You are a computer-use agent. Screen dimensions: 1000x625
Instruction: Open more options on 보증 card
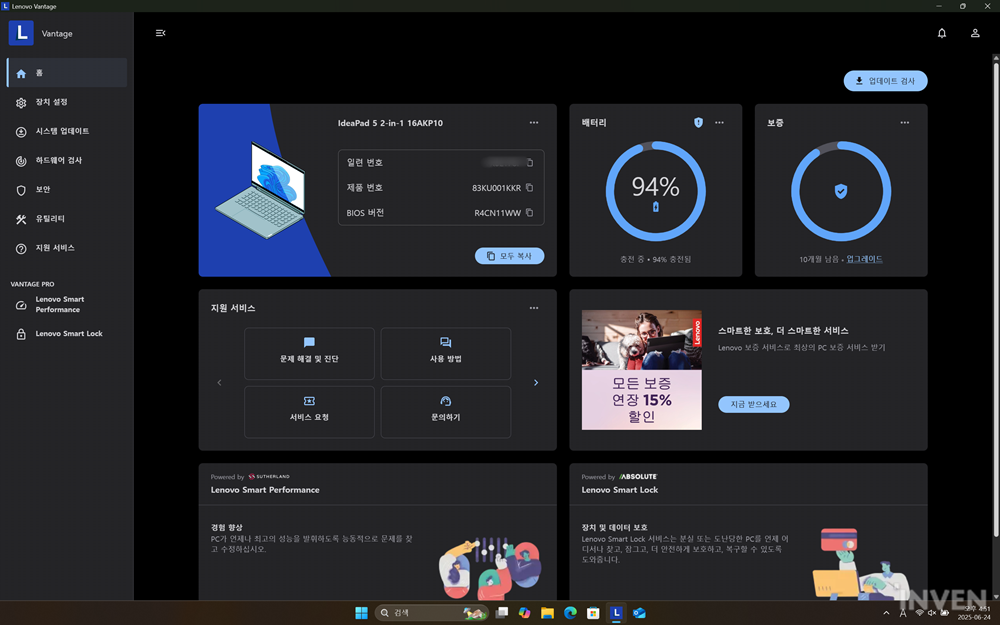[x=905, y=122]
